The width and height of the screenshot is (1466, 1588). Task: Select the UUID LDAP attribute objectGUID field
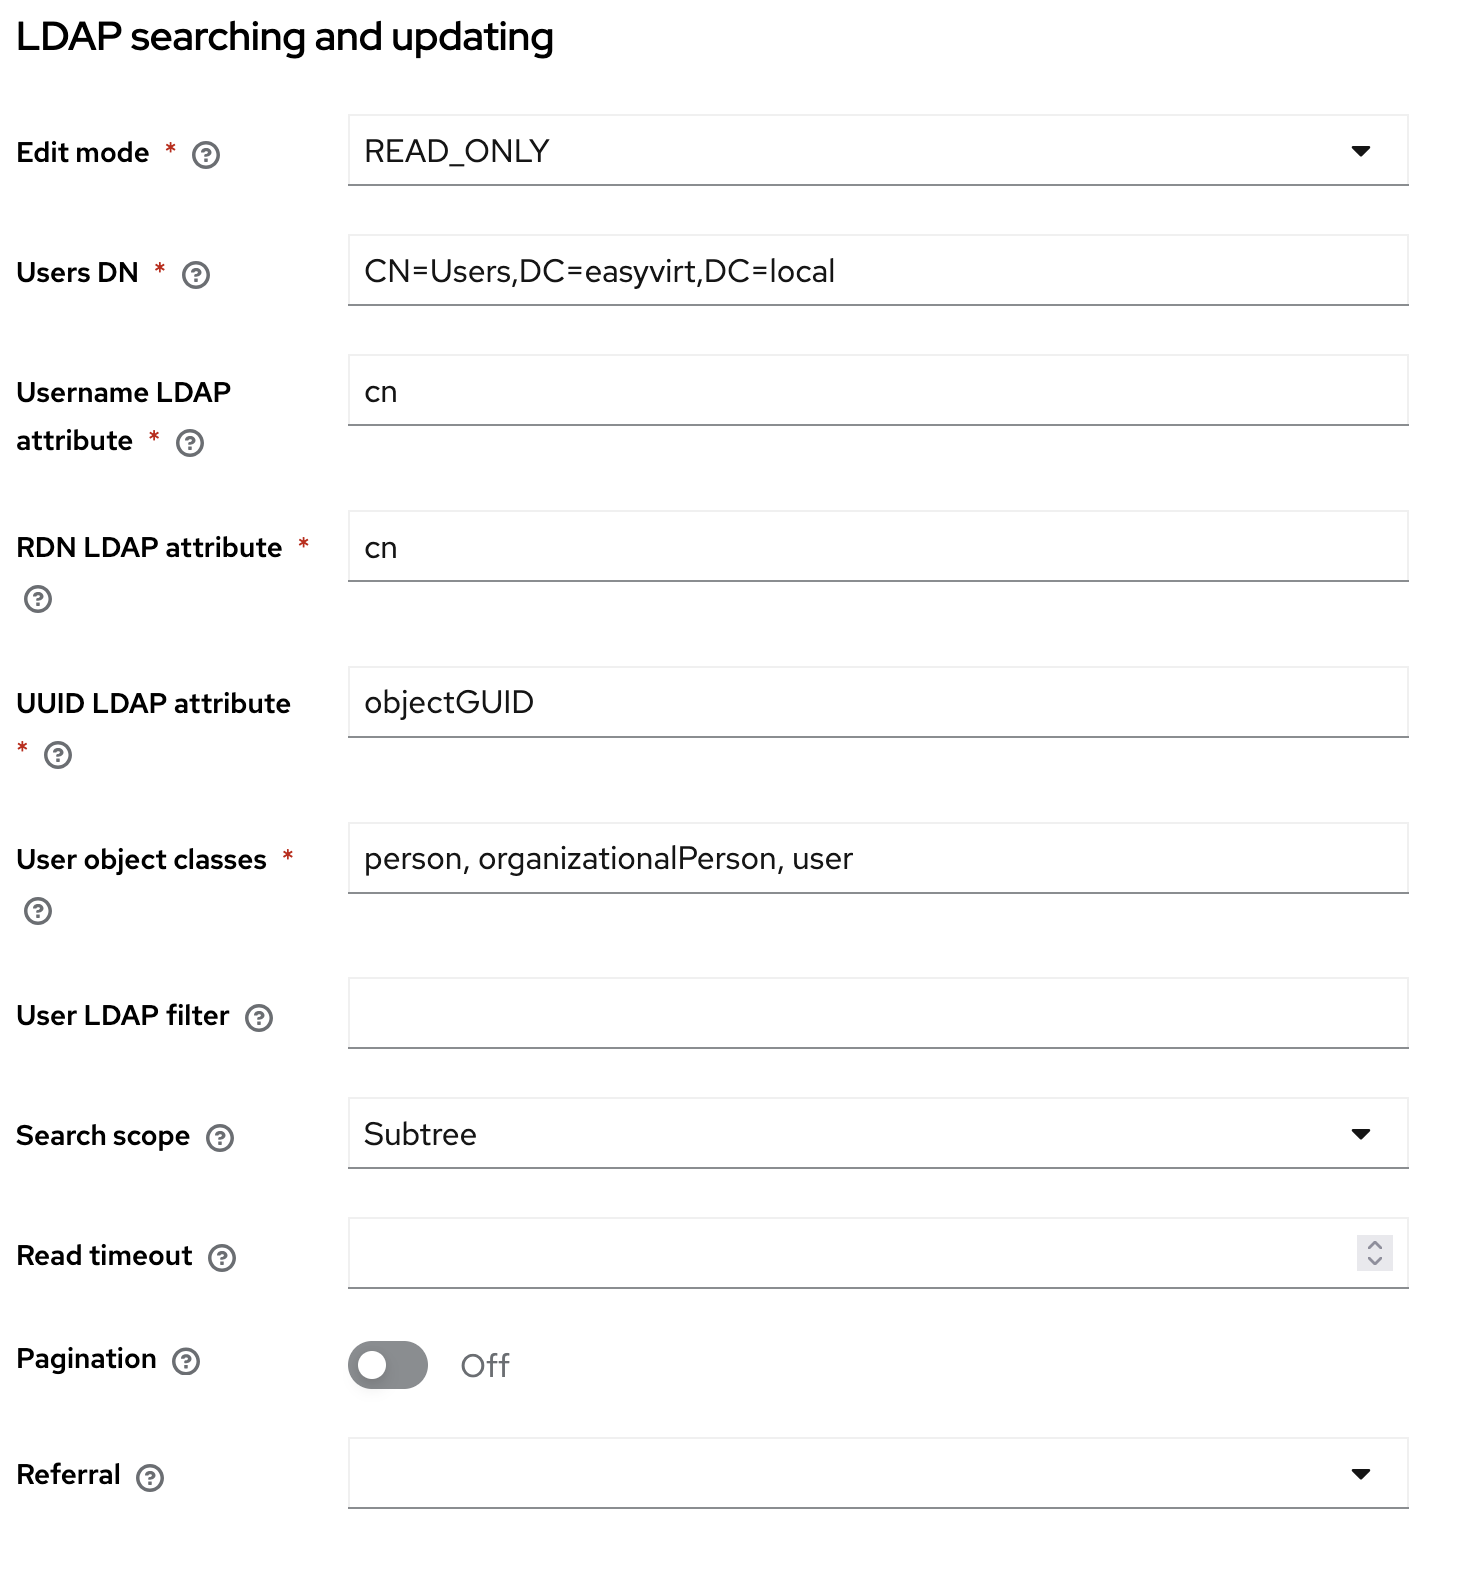tap(877, 703)
